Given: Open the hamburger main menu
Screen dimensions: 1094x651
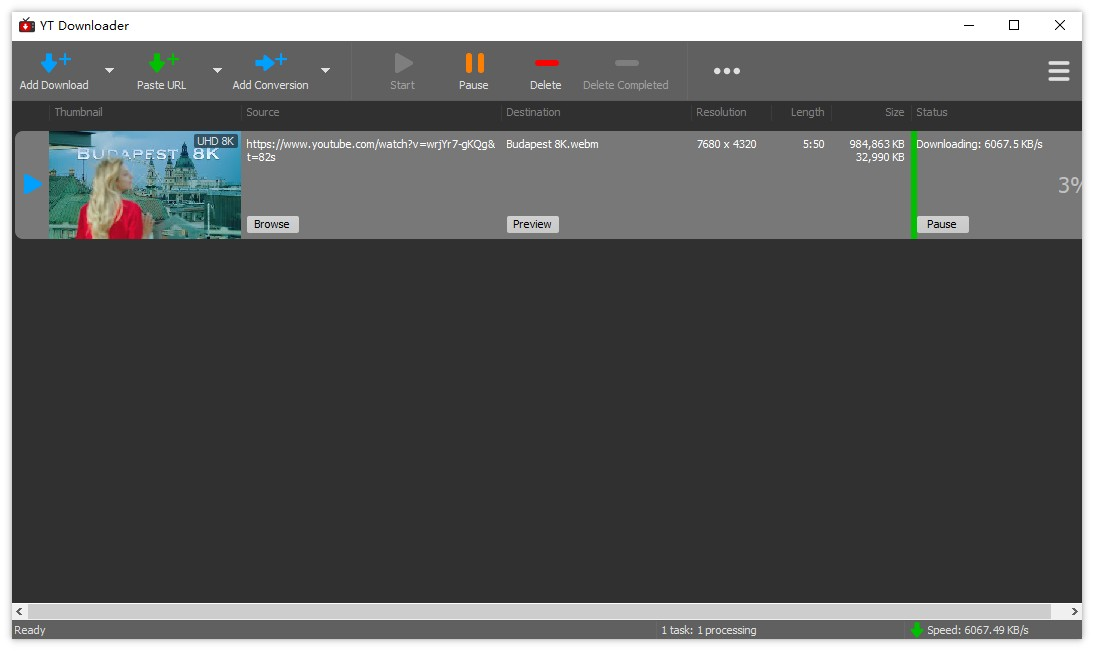Looking at the screenshot, I should point(1058,71).
